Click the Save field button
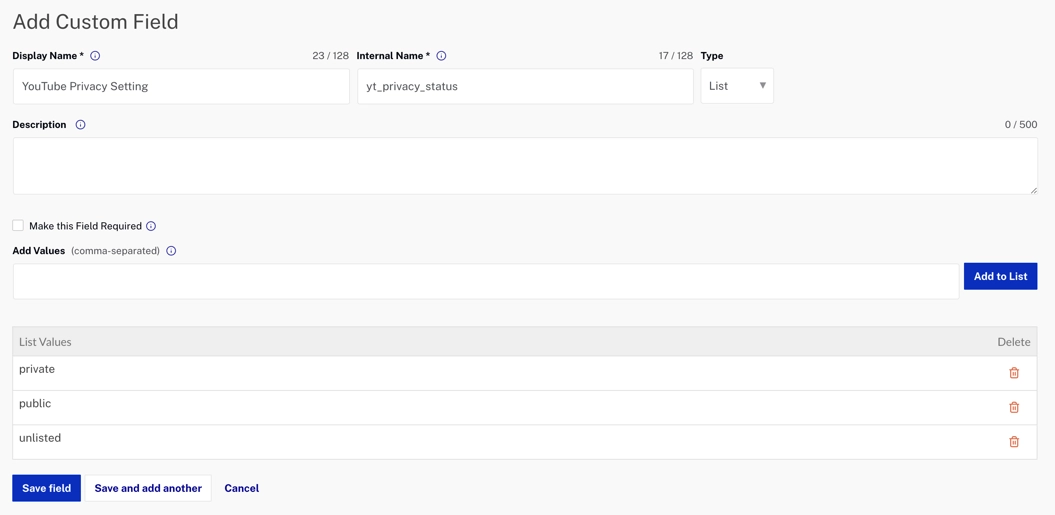Viewport: 1055px width, 515px height. click(x=46, y=488)
